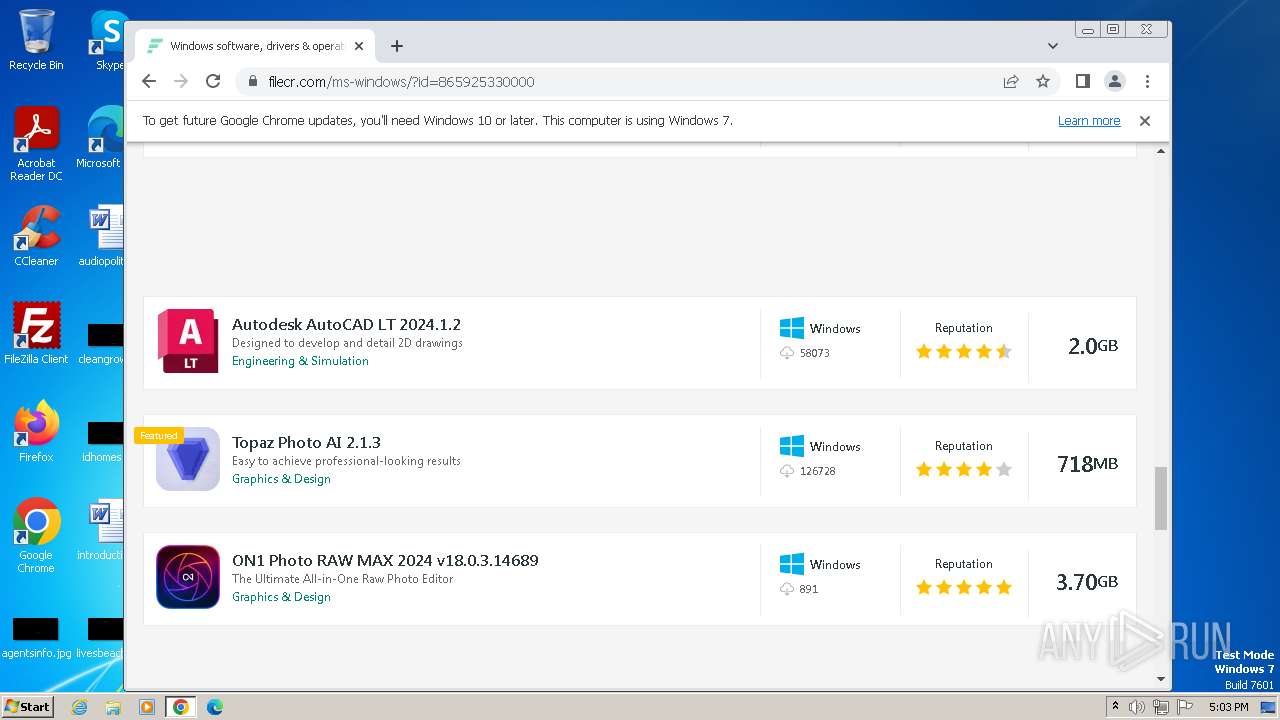Open Graphics & Design link under ON1
This screenshot has width=1280, height=720.
[281, 597]
